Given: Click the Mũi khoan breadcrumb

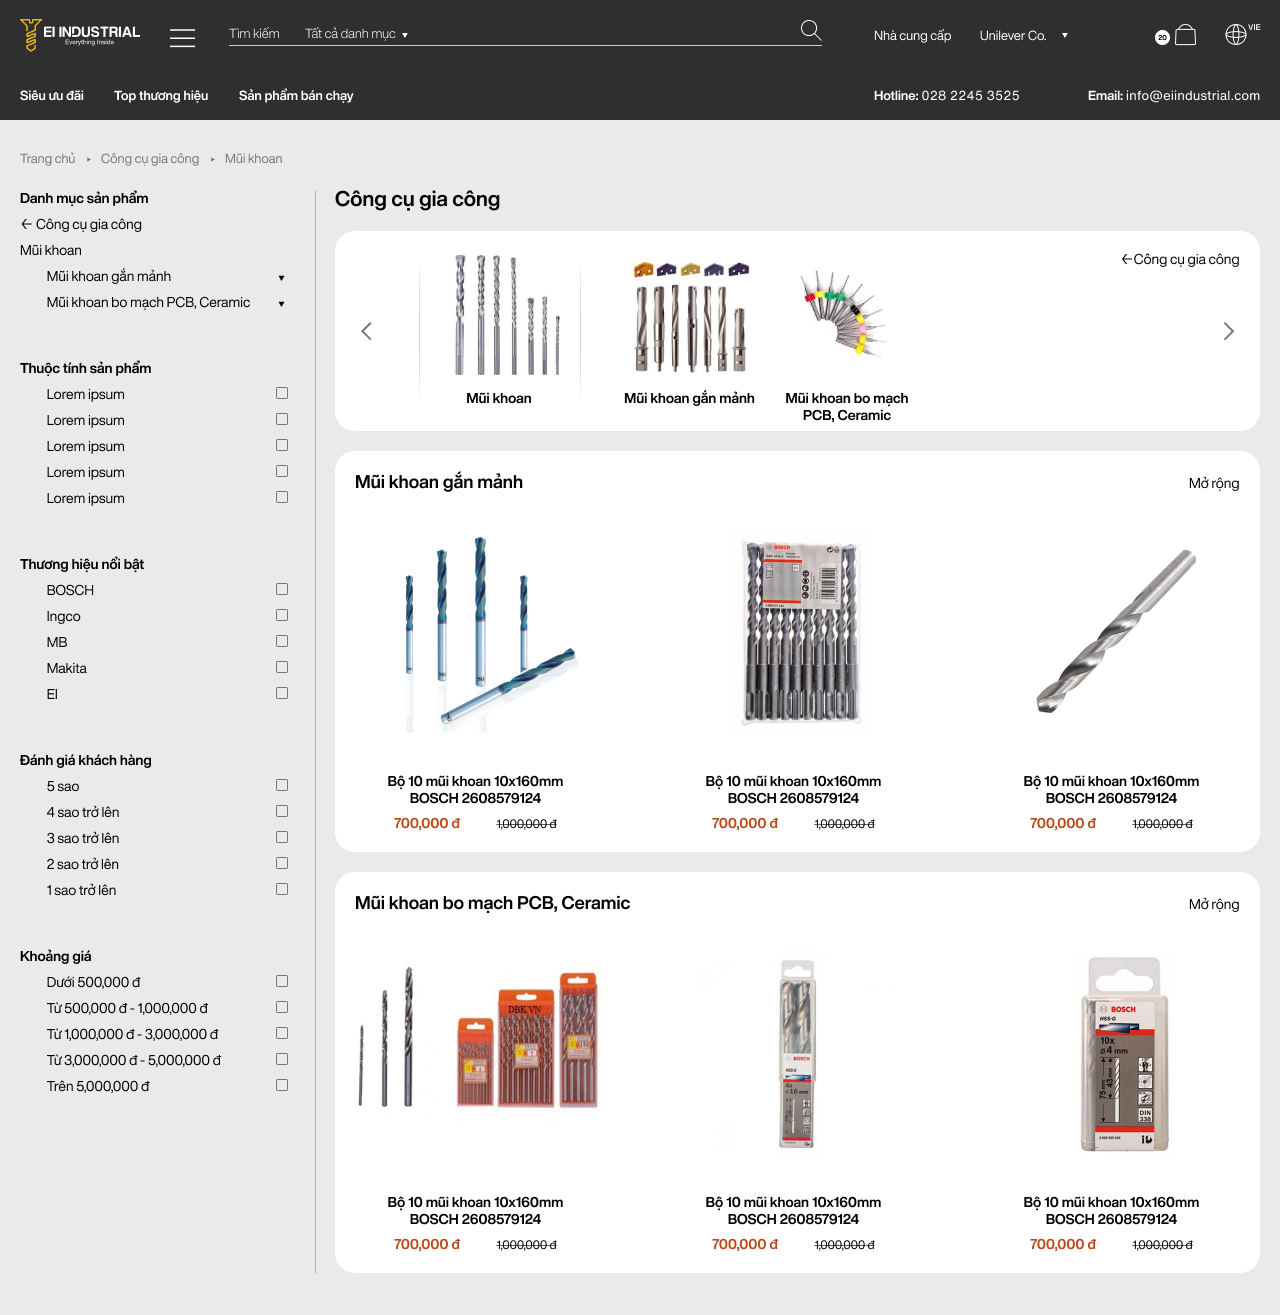Looking at the screenshot, I should point(254,159).
